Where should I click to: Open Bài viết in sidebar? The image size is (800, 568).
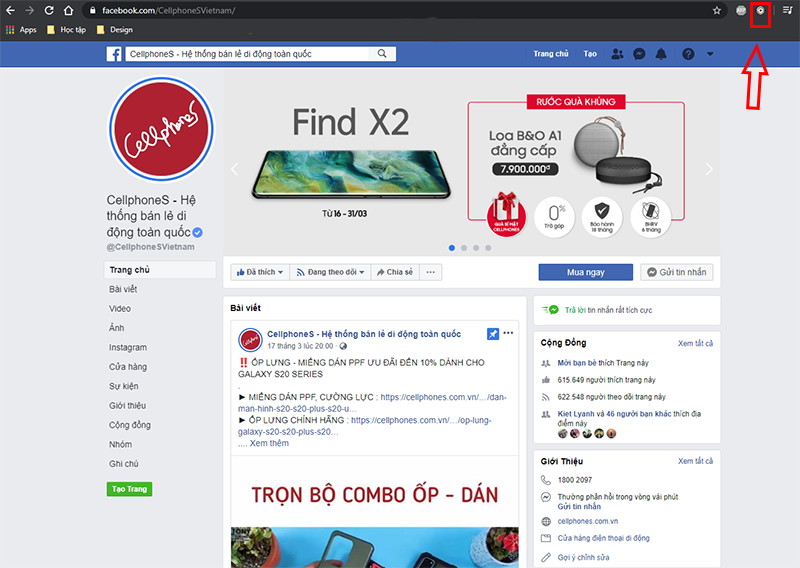tap(123, 289)
